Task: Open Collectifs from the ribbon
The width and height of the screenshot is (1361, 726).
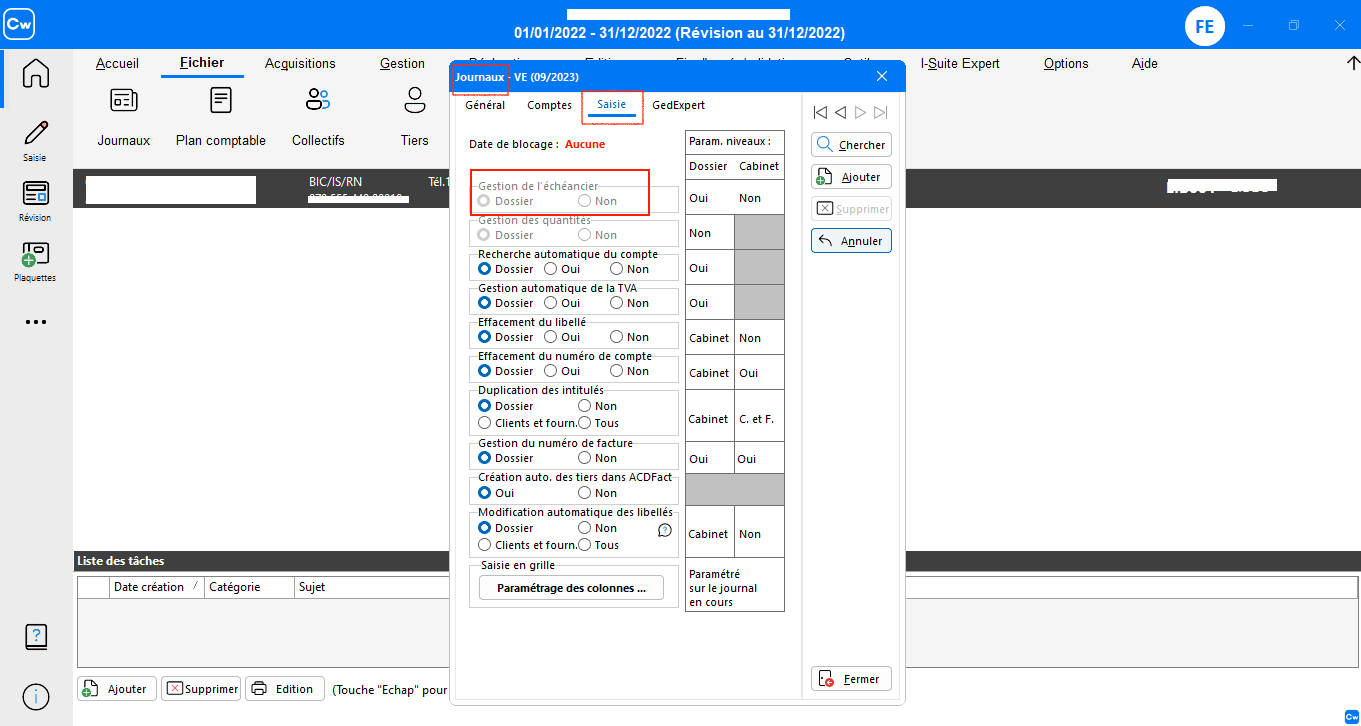Action: (x=318, y=118)
